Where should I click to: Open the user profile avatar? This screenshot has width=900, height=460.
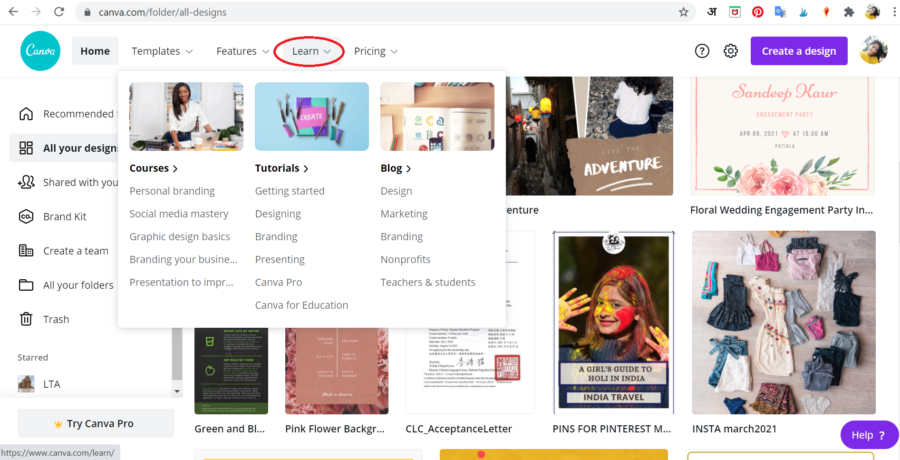click(873, 51)
